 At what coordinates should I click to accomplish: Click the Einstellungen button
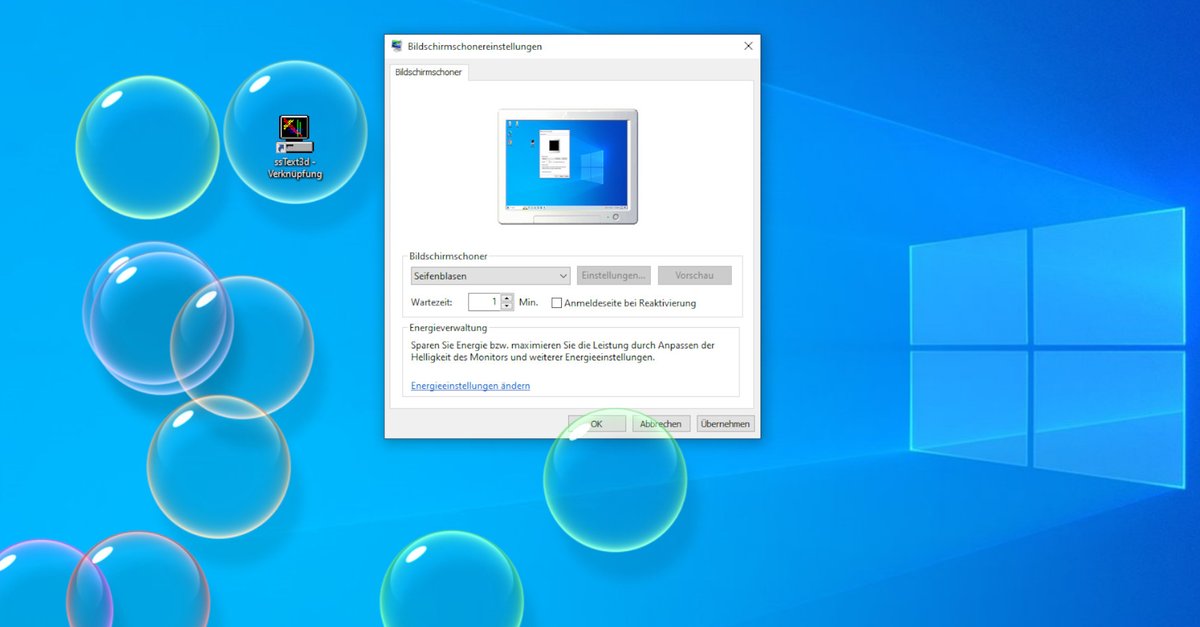[x=613, y=275]
